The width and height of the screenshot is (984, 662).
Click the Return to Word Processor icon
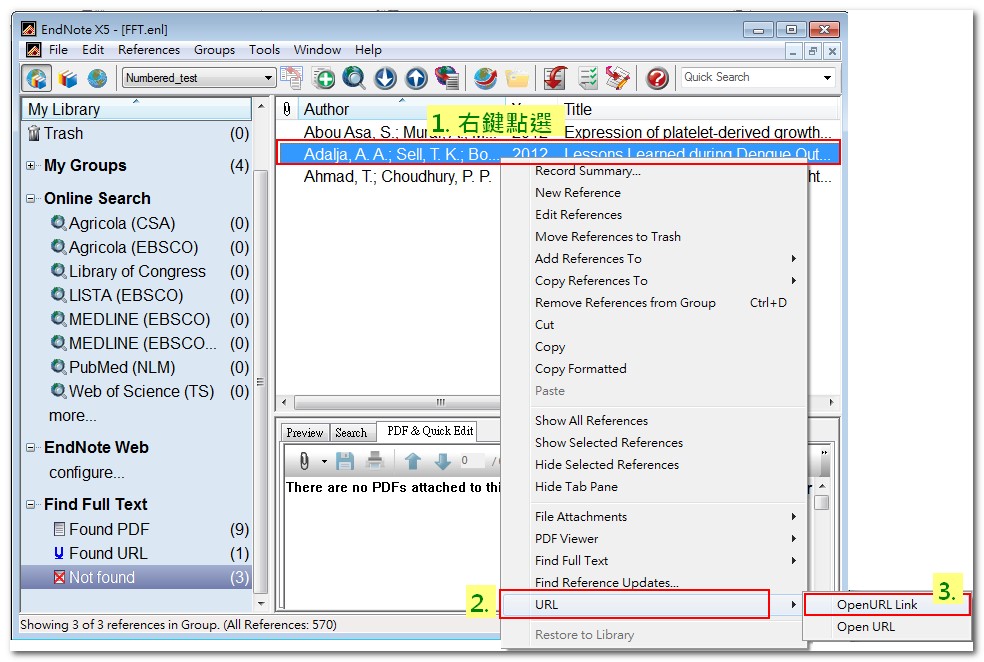618,78
